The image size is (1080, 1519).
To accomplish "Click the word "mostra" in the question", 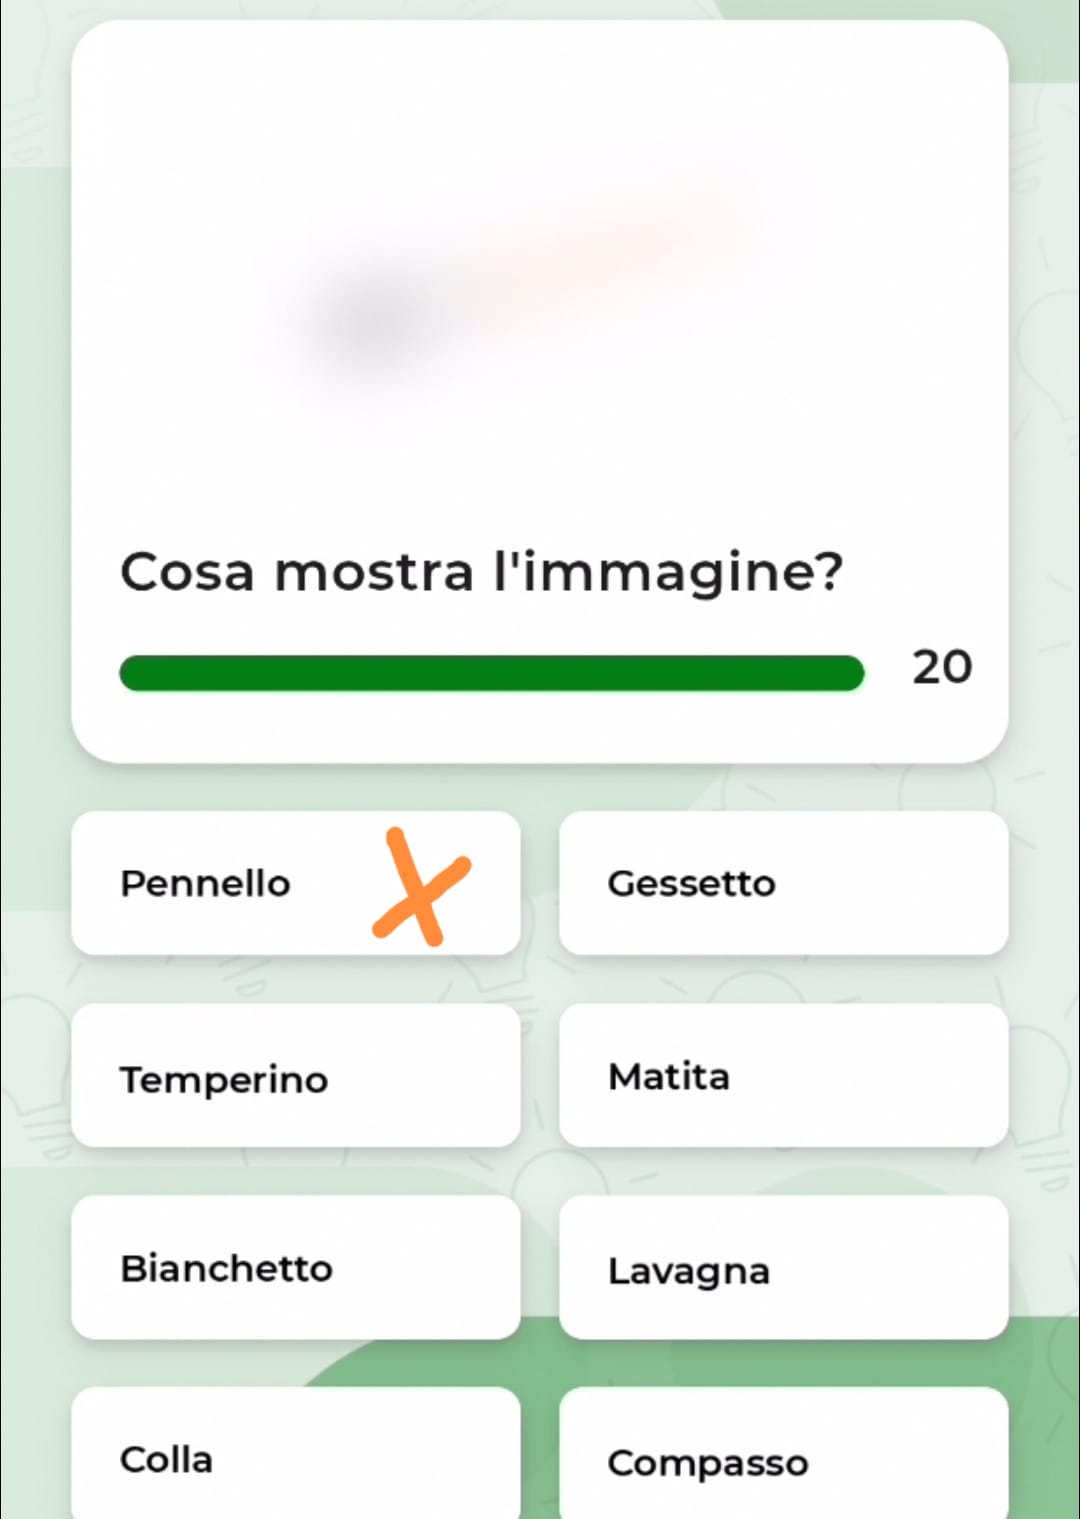I will pyautogui.click(x=373, y=572).
